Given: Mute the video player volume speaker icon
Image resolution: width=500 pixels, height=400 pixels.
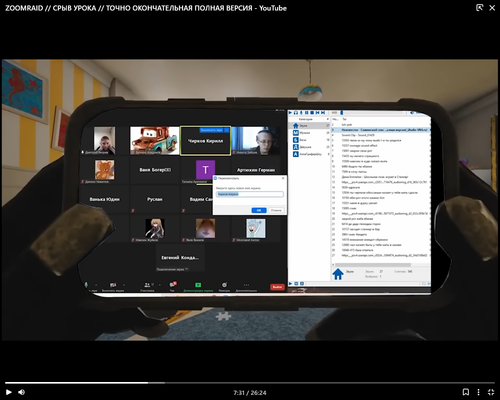Looking at the screenshot, I should [22, 392].
